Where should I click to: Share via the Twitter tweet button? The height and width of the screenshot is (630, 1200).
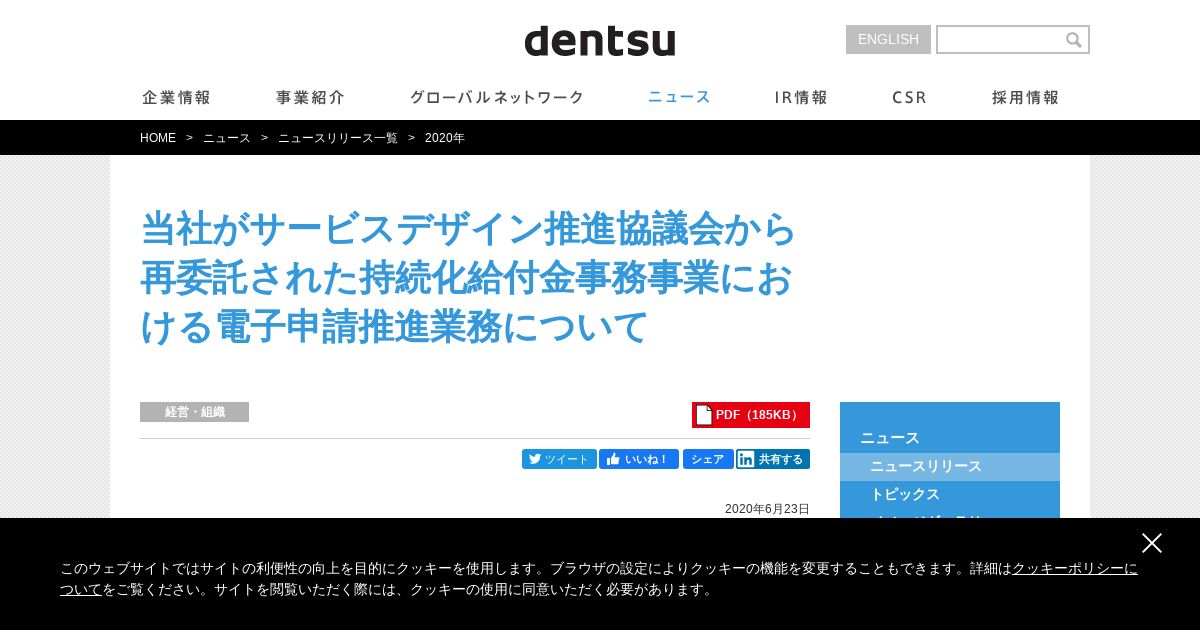coord(559,459)
